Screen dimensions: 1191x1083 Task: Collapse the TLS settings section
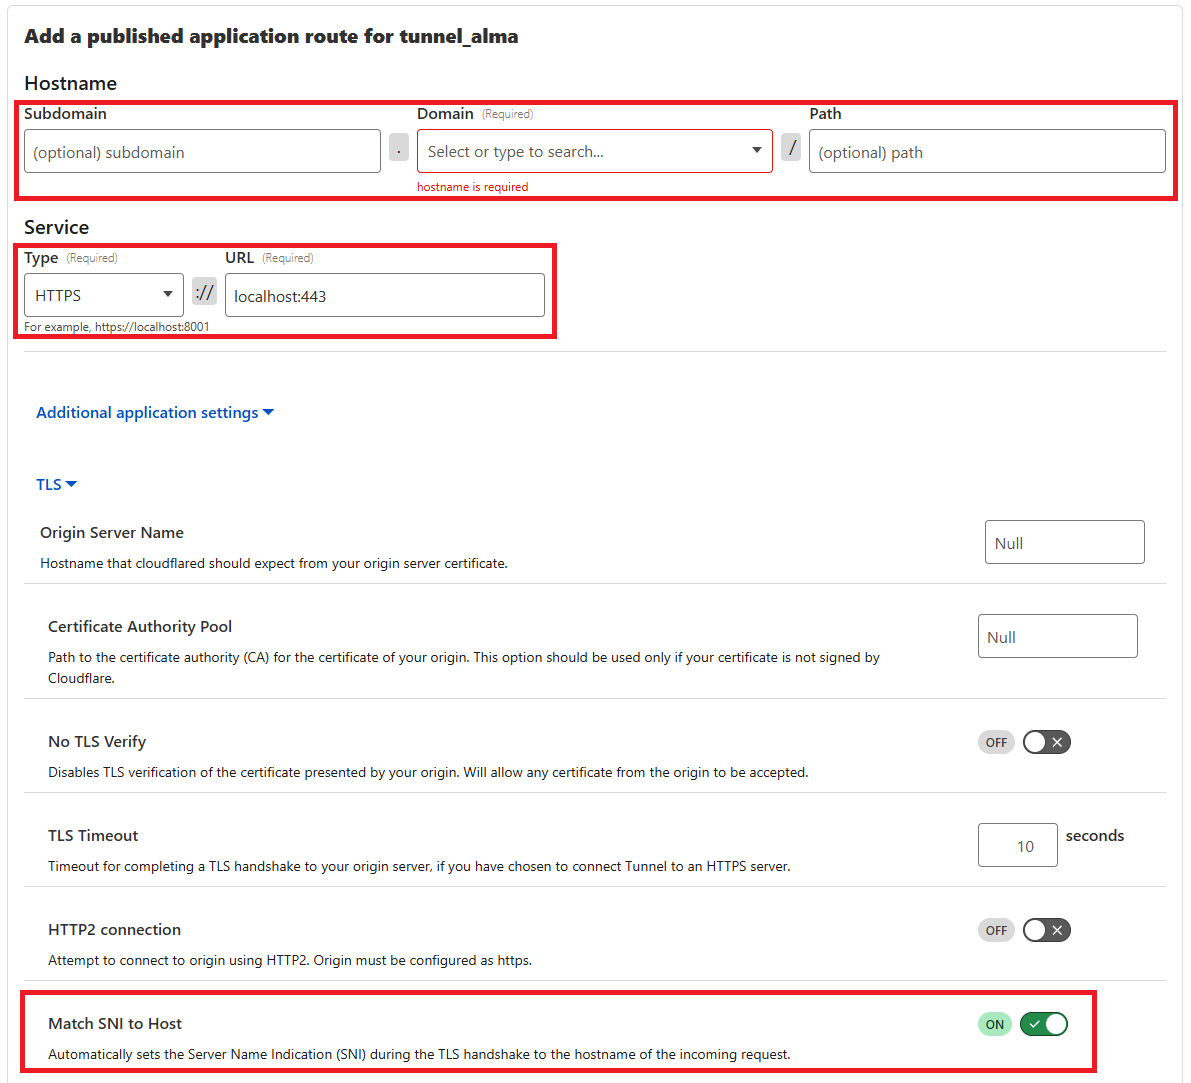(x=56, y=483)
